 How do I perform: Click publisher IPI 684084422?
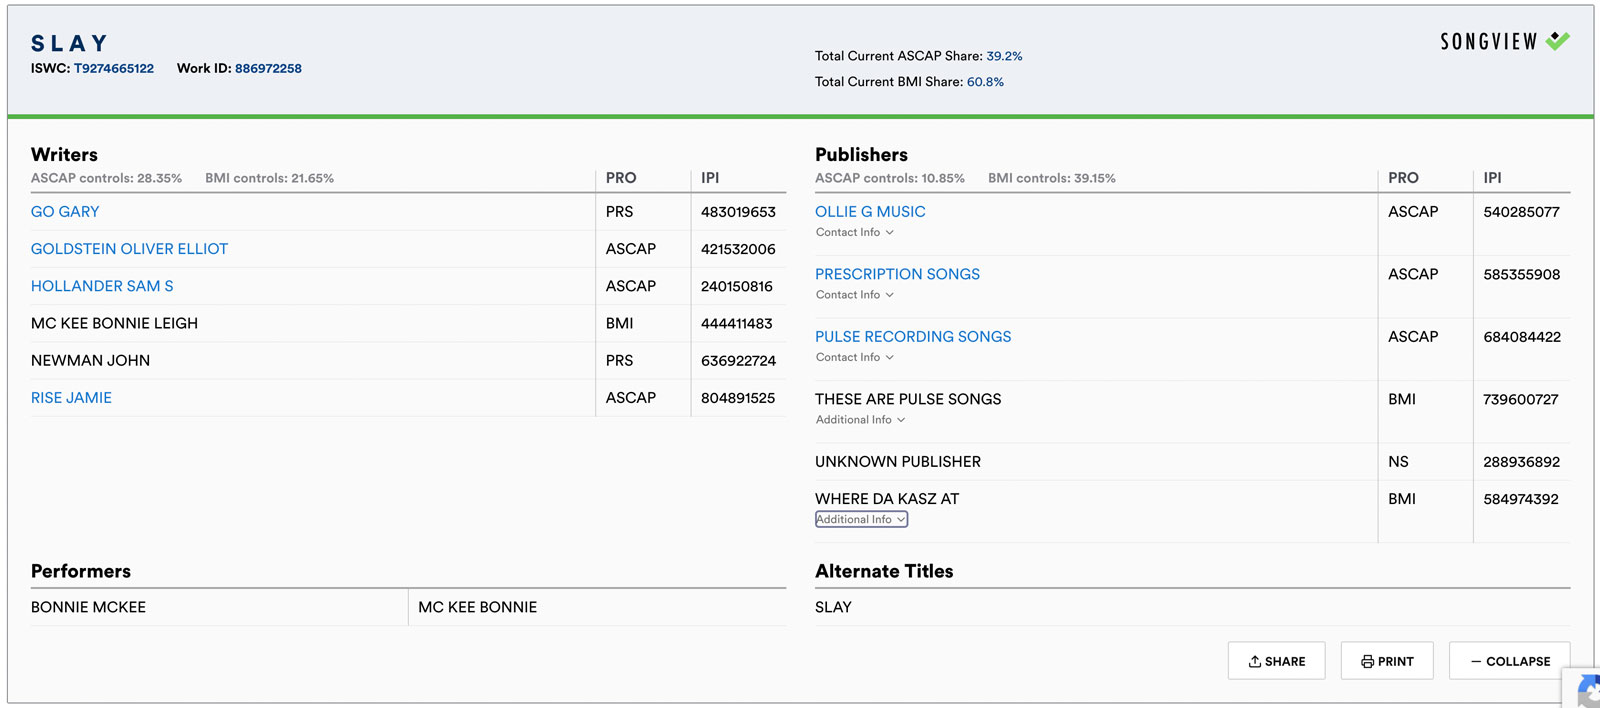[1522, 337]
